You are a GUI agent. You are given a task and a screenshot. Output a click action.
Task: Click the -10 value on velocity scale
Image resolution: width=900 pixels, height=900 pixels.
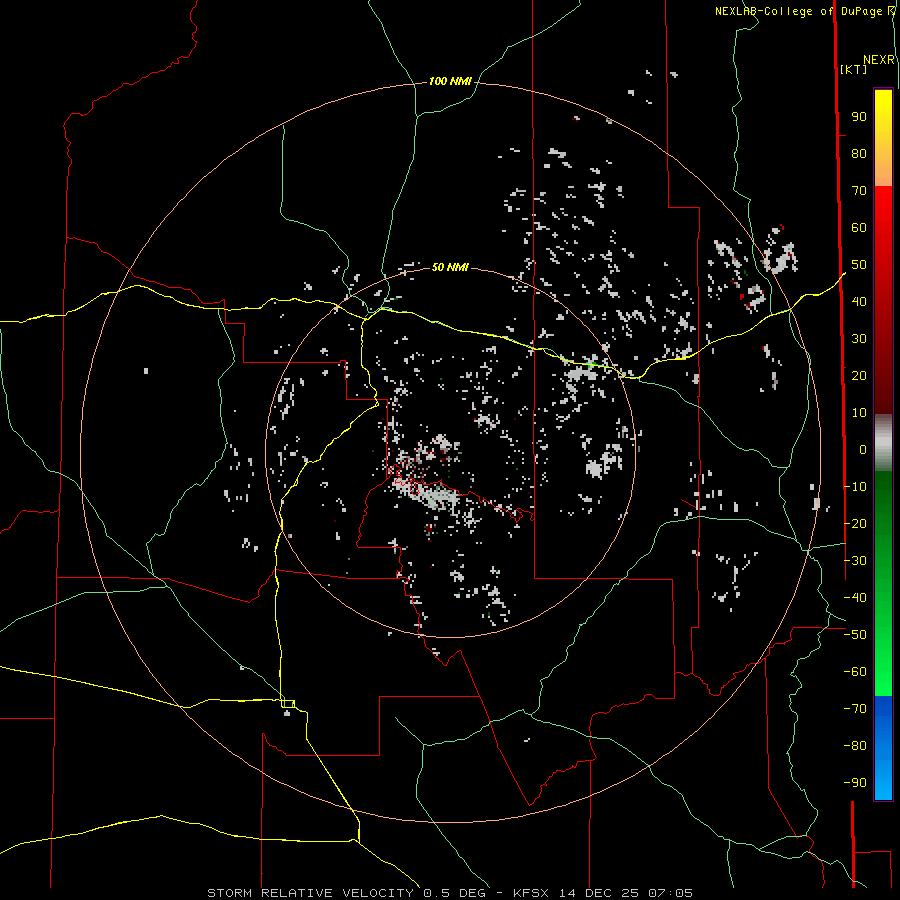[855, 487]
